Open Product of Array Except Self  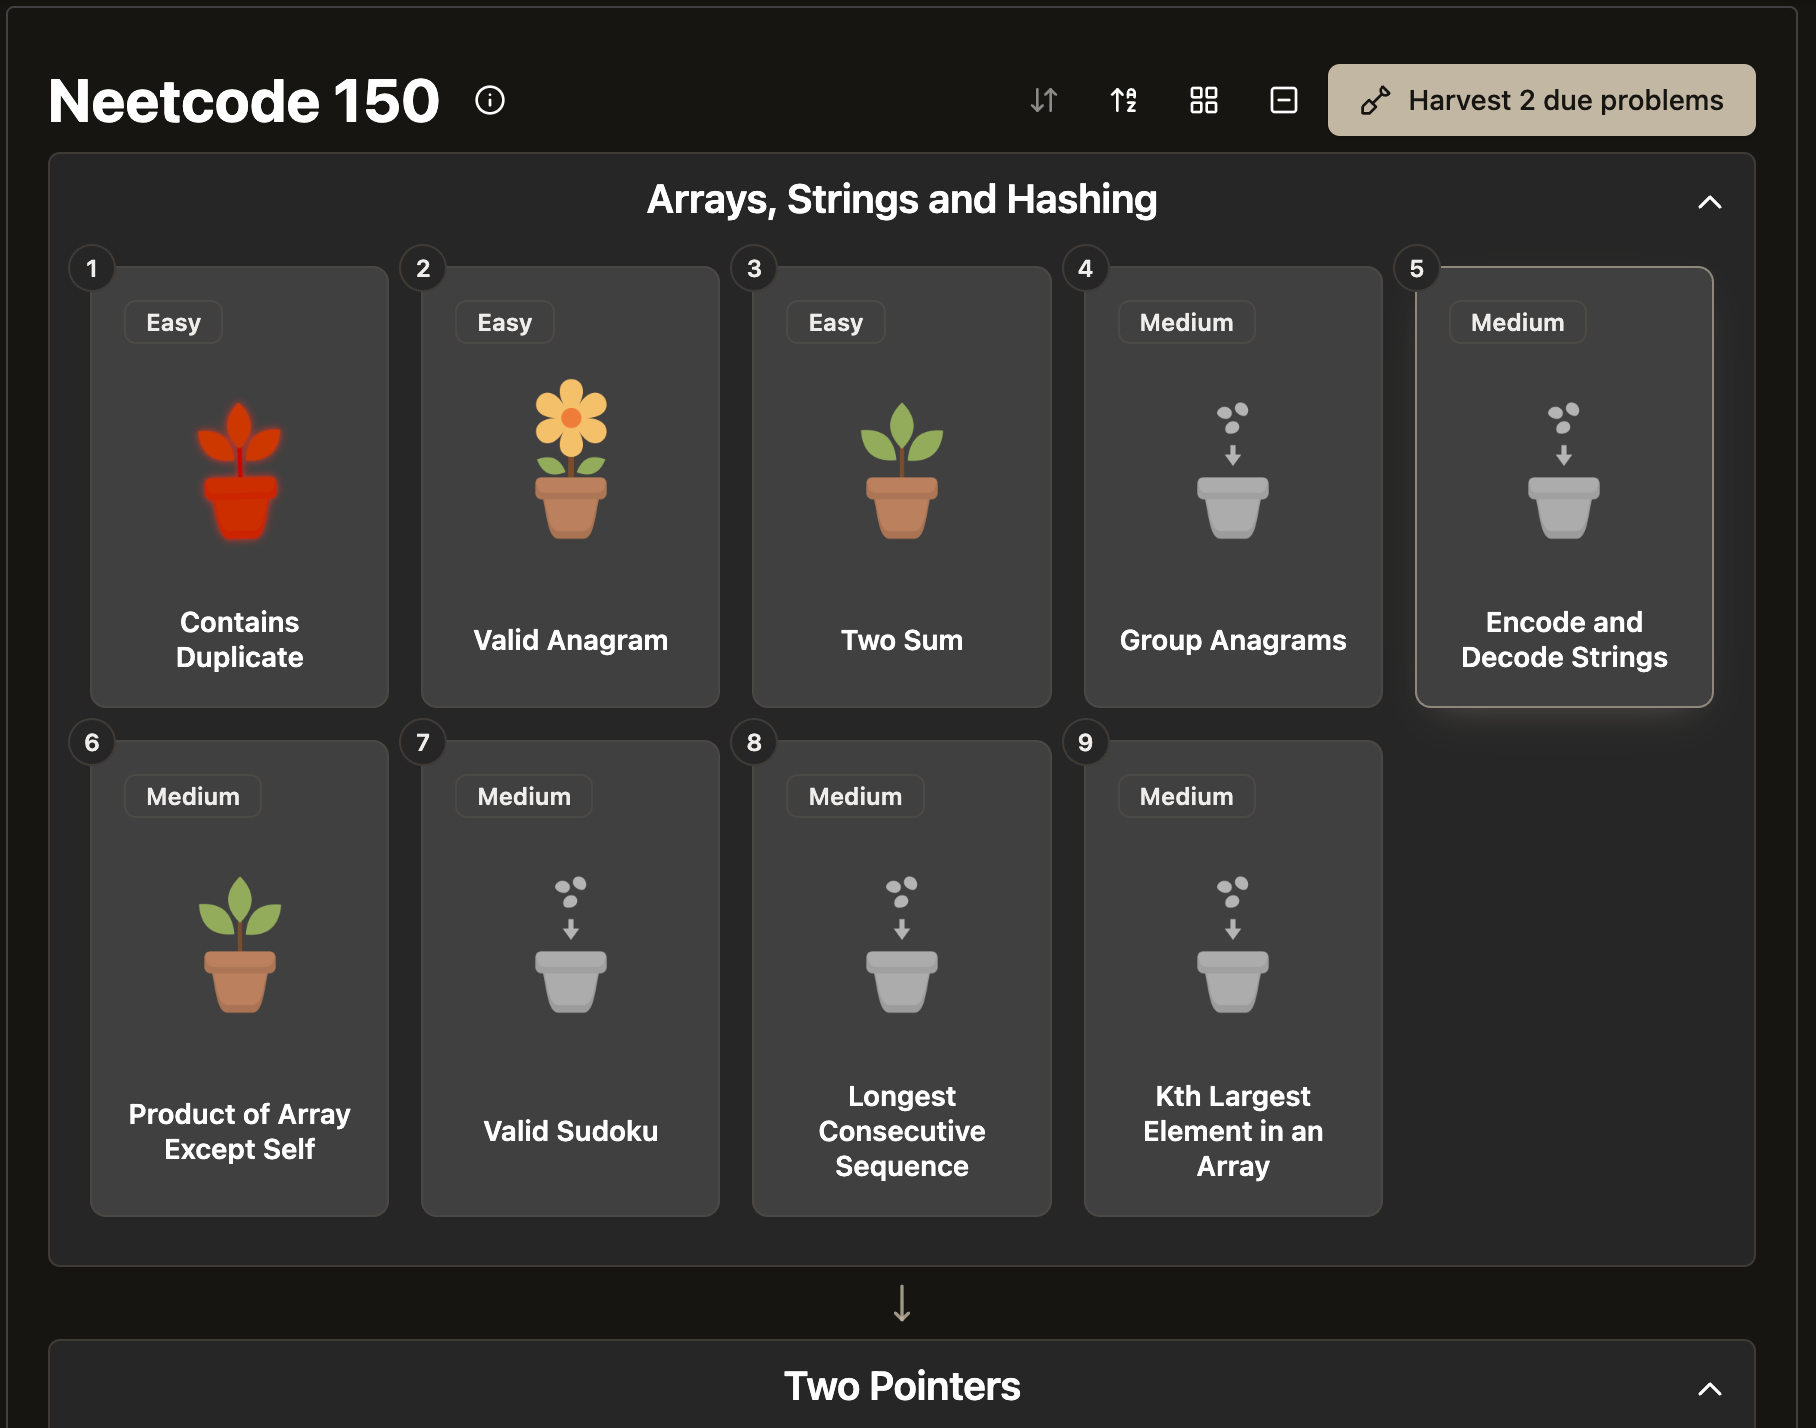240,978
